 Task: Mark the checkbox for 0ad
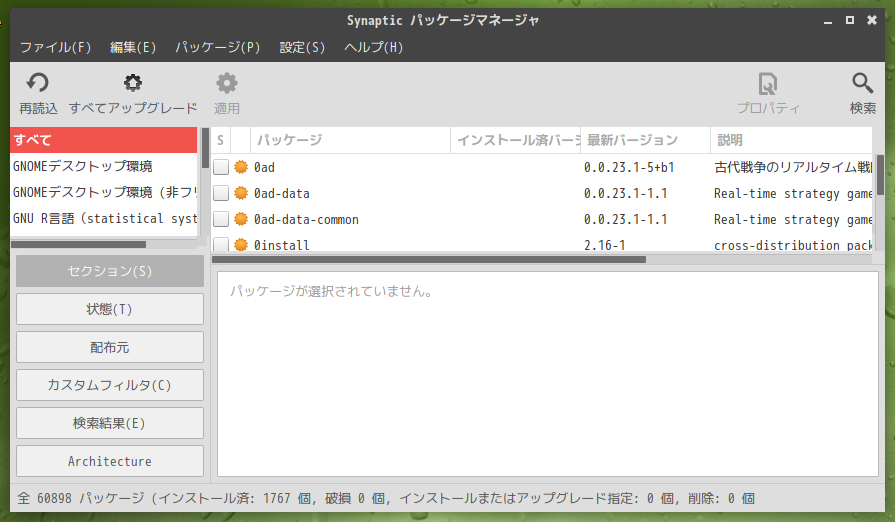(x=221, y=167)
